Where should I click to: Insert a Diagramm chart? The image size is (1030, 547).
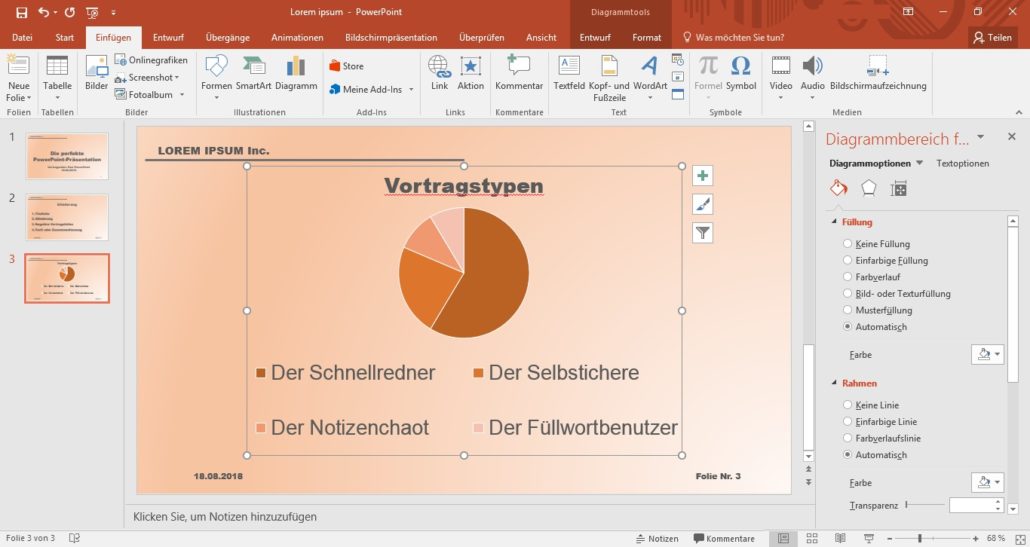tap(296, 74)
